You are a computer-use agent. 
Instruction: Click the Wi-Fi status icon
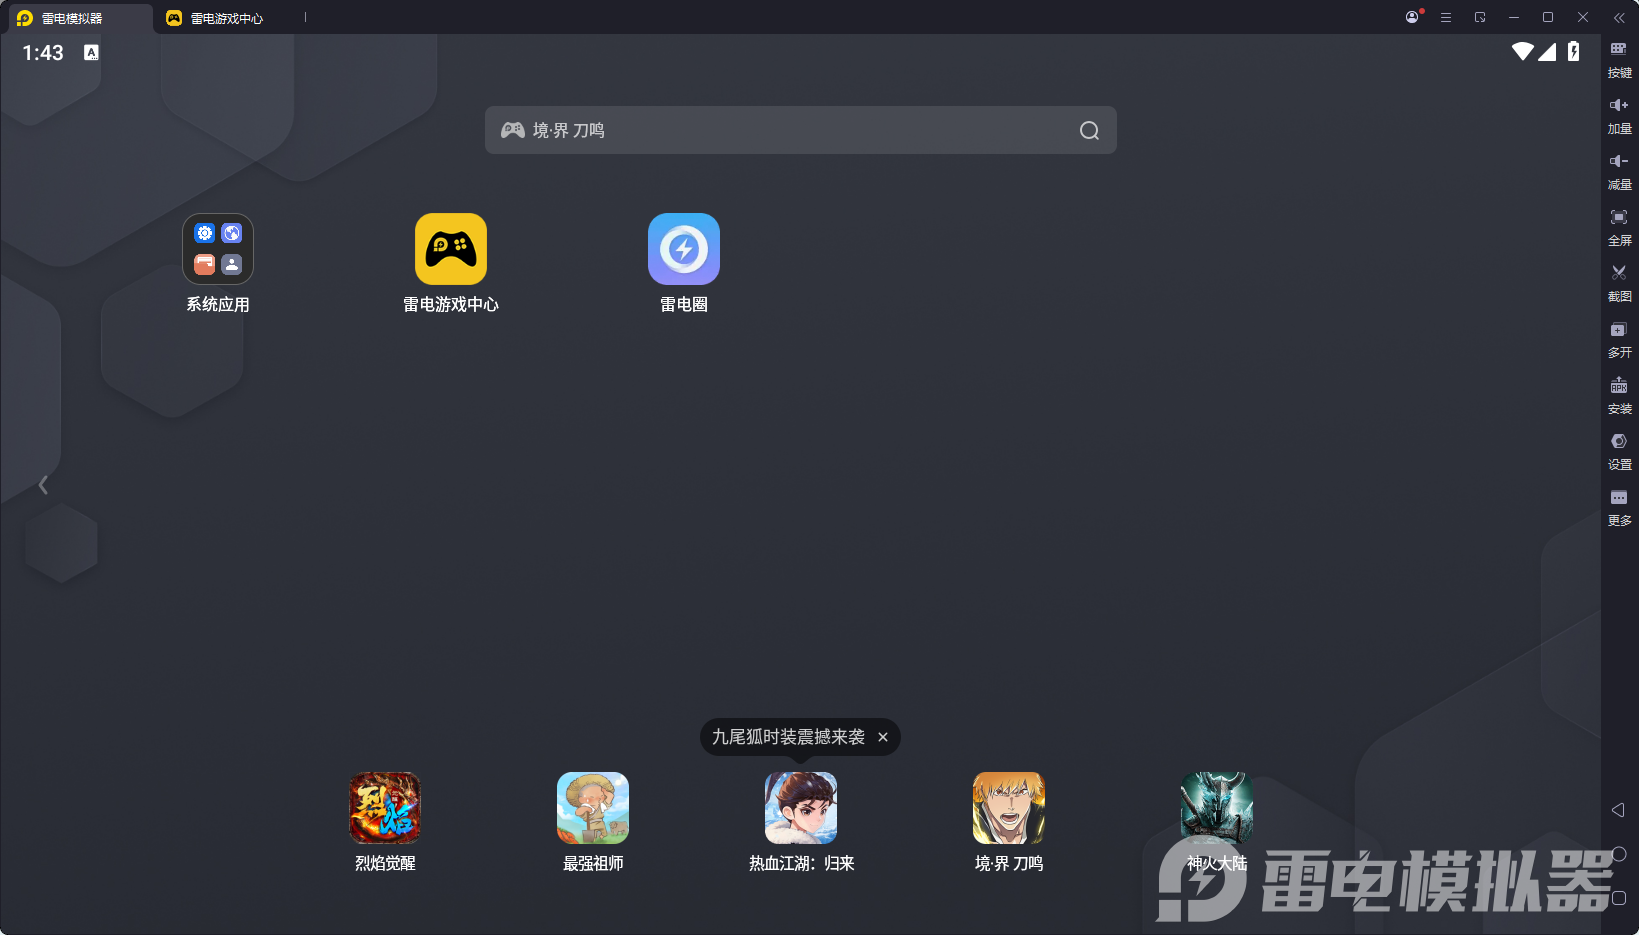point(1523,51)
